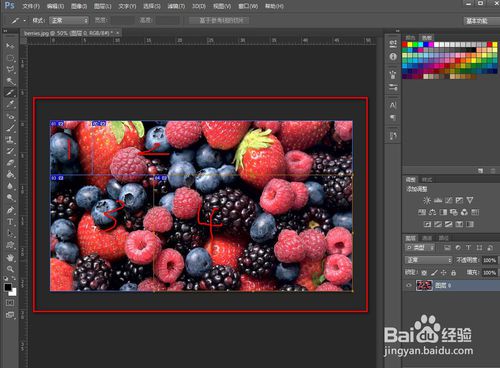The image size is (500, 368).
Task: Toggle lock image pixels brush icon
Action: click(x=434, y=273)
